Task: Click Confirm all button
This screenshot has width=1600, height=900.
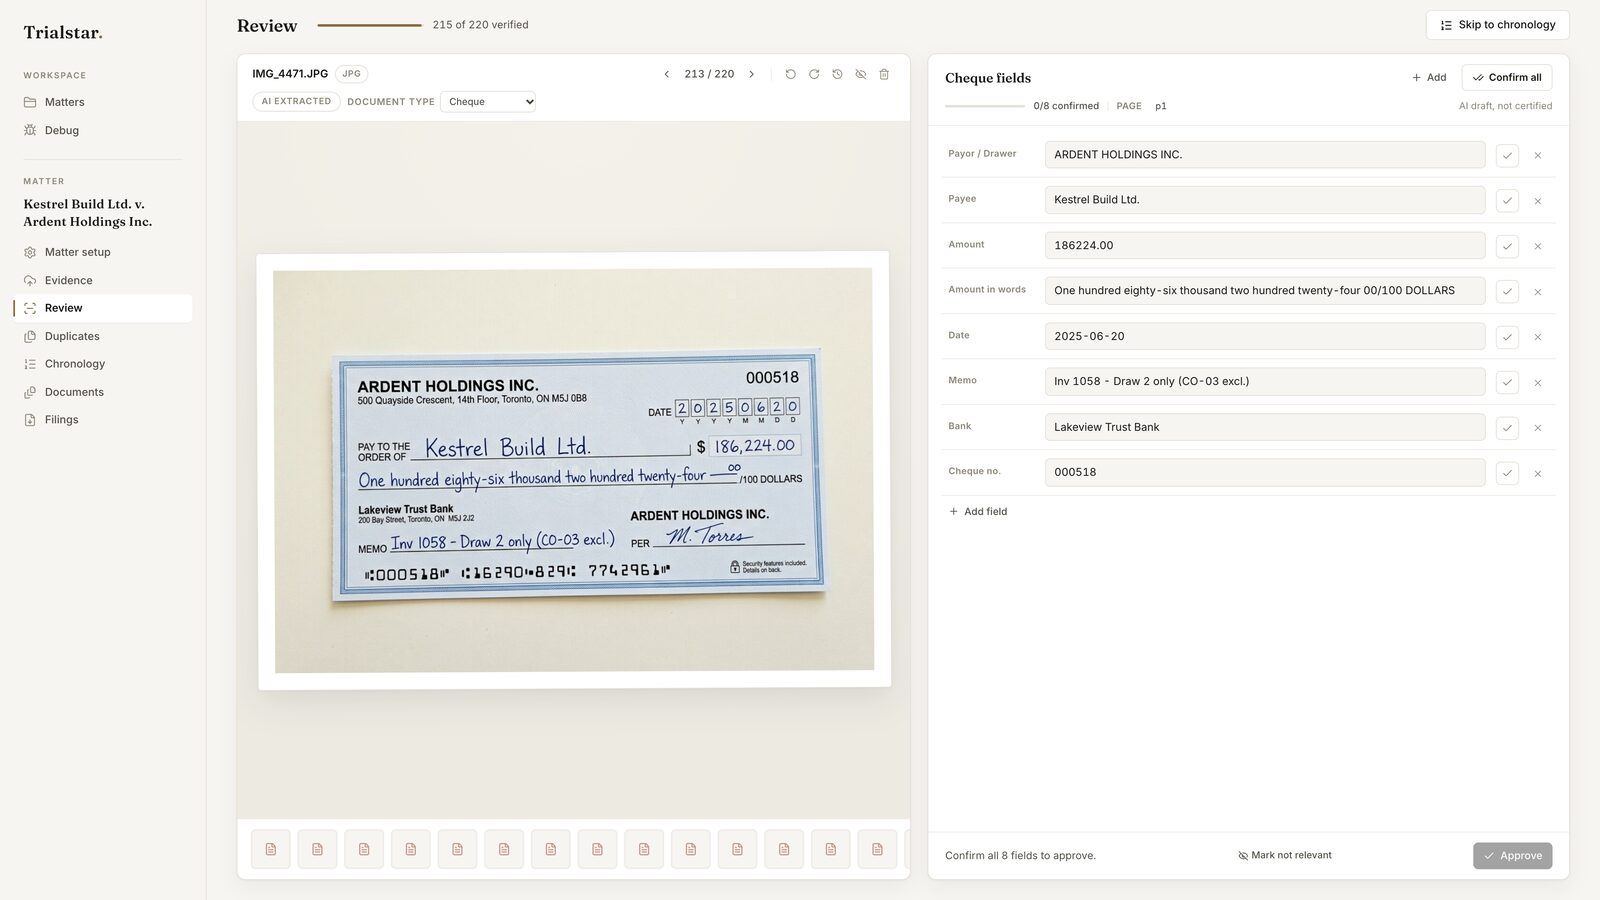Action: click(1507, 77)
